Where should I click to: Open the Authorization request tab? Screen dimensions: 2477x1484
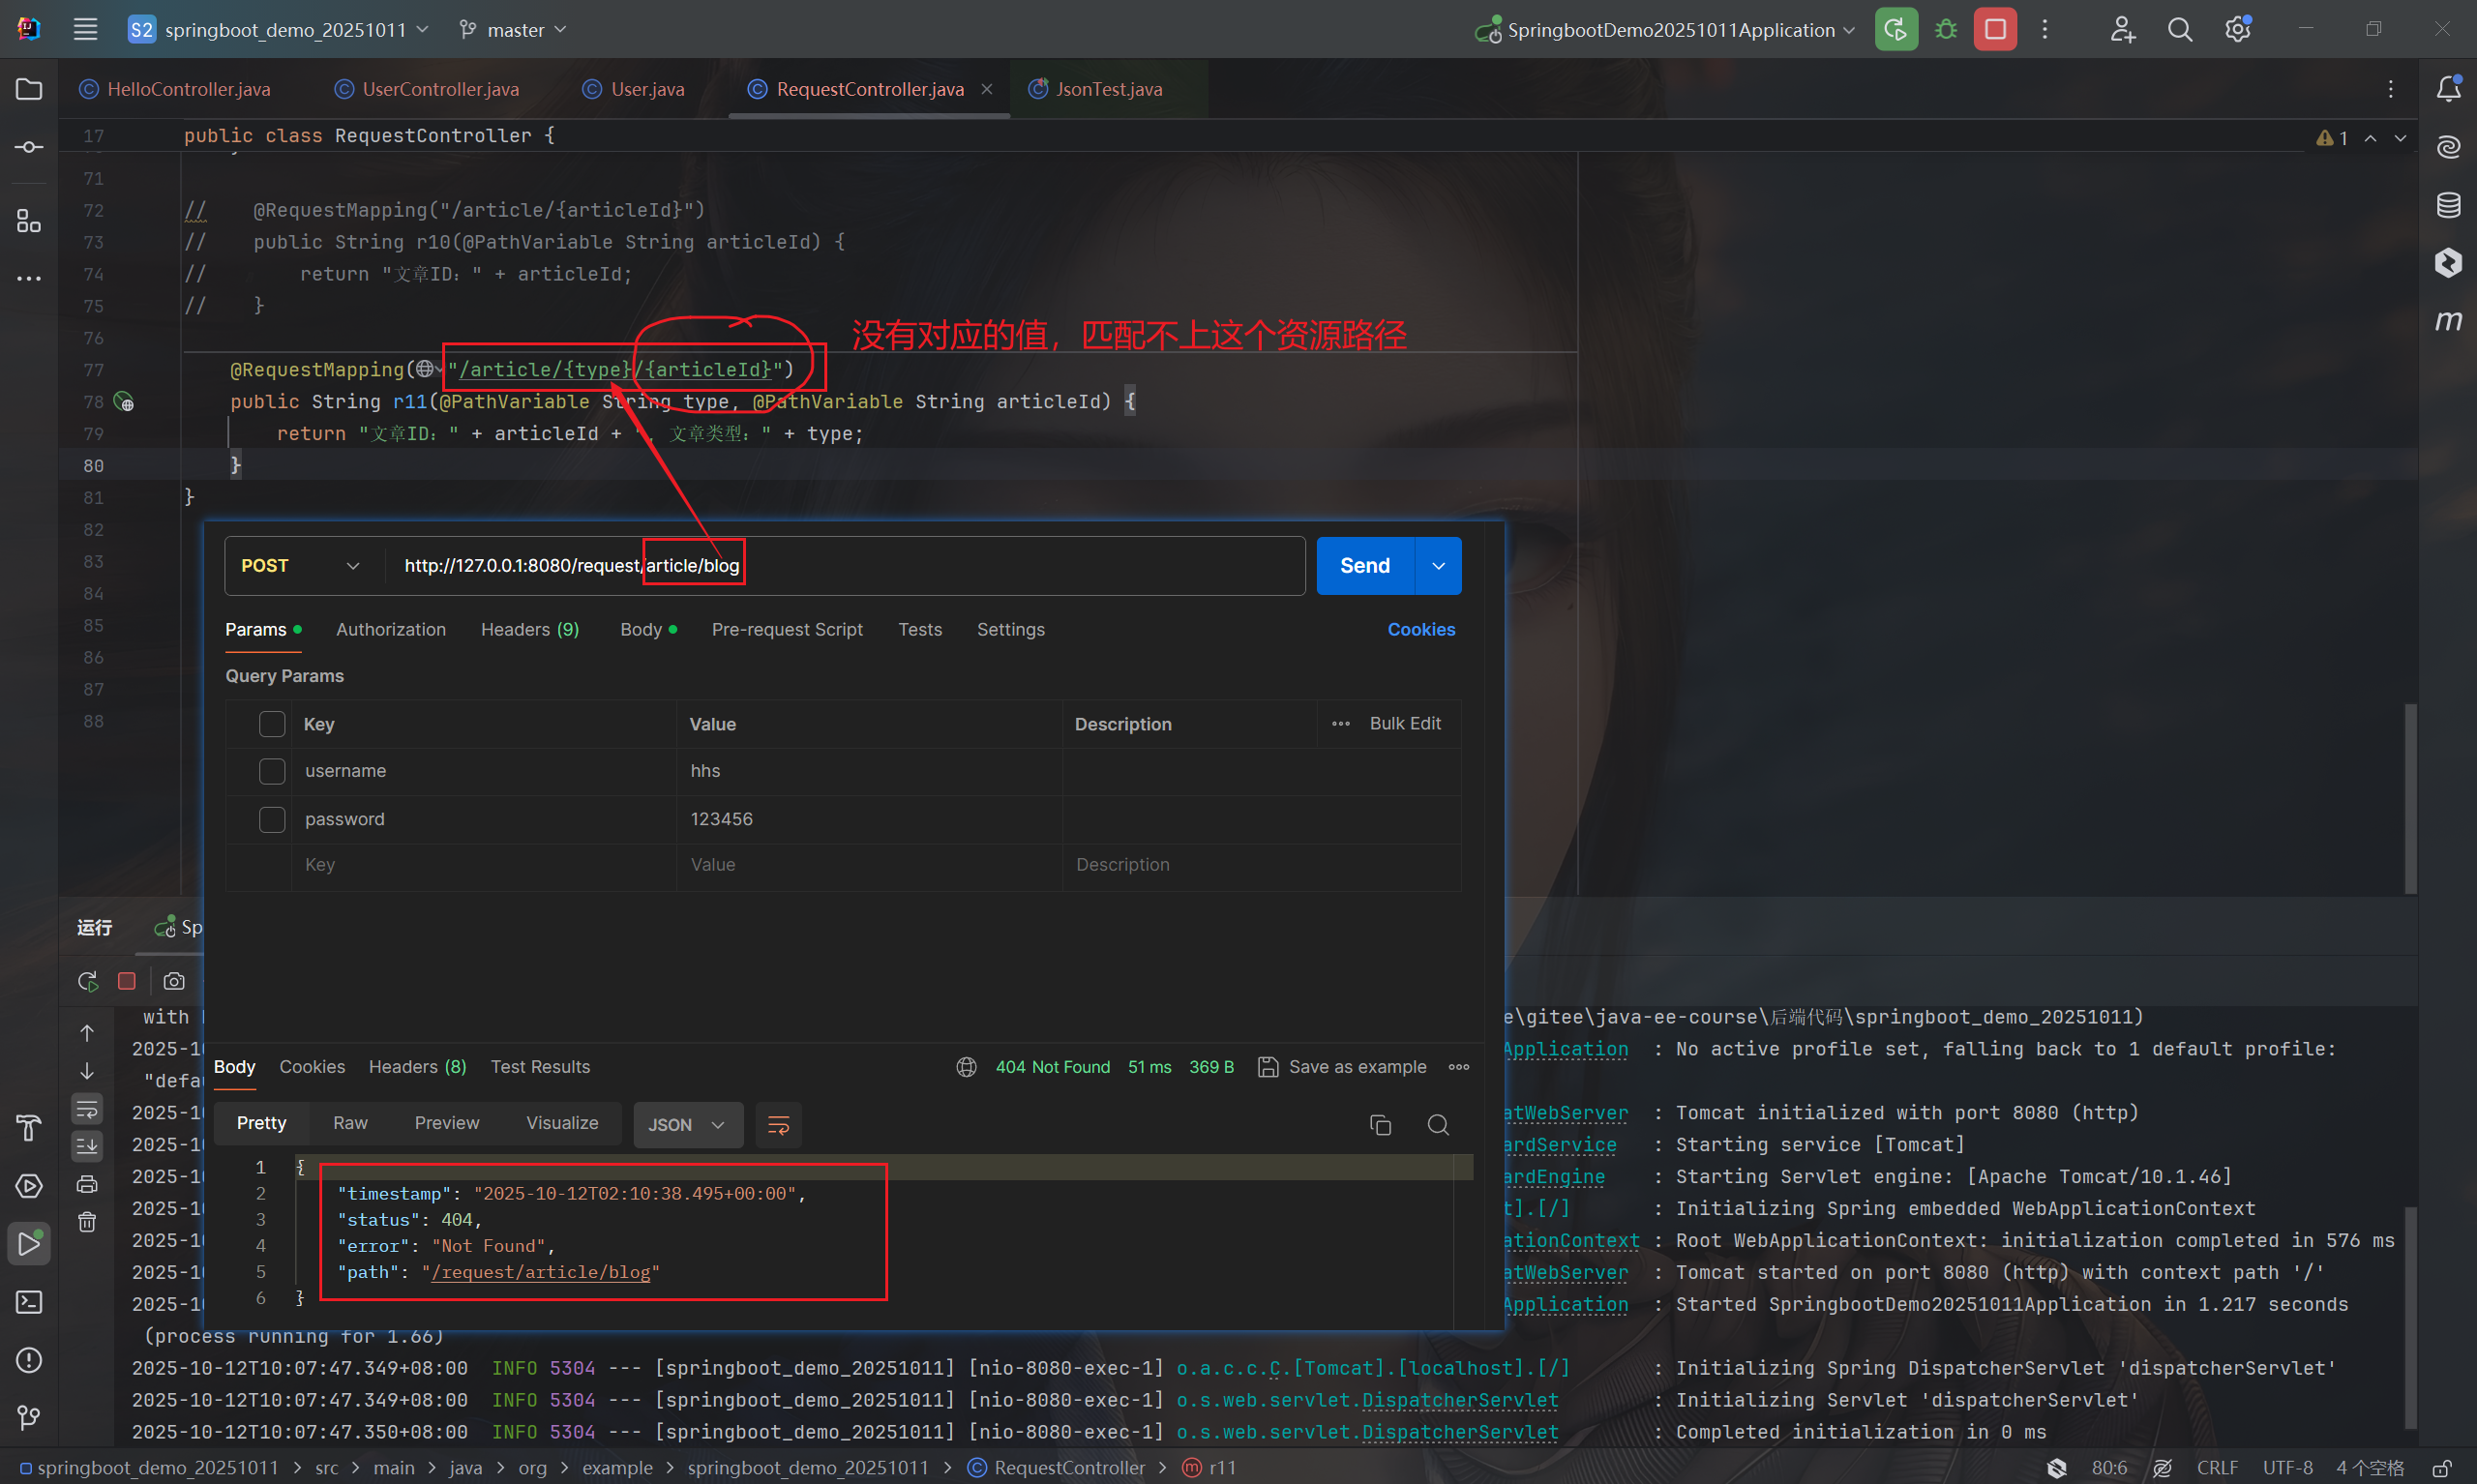pos(390,629)
